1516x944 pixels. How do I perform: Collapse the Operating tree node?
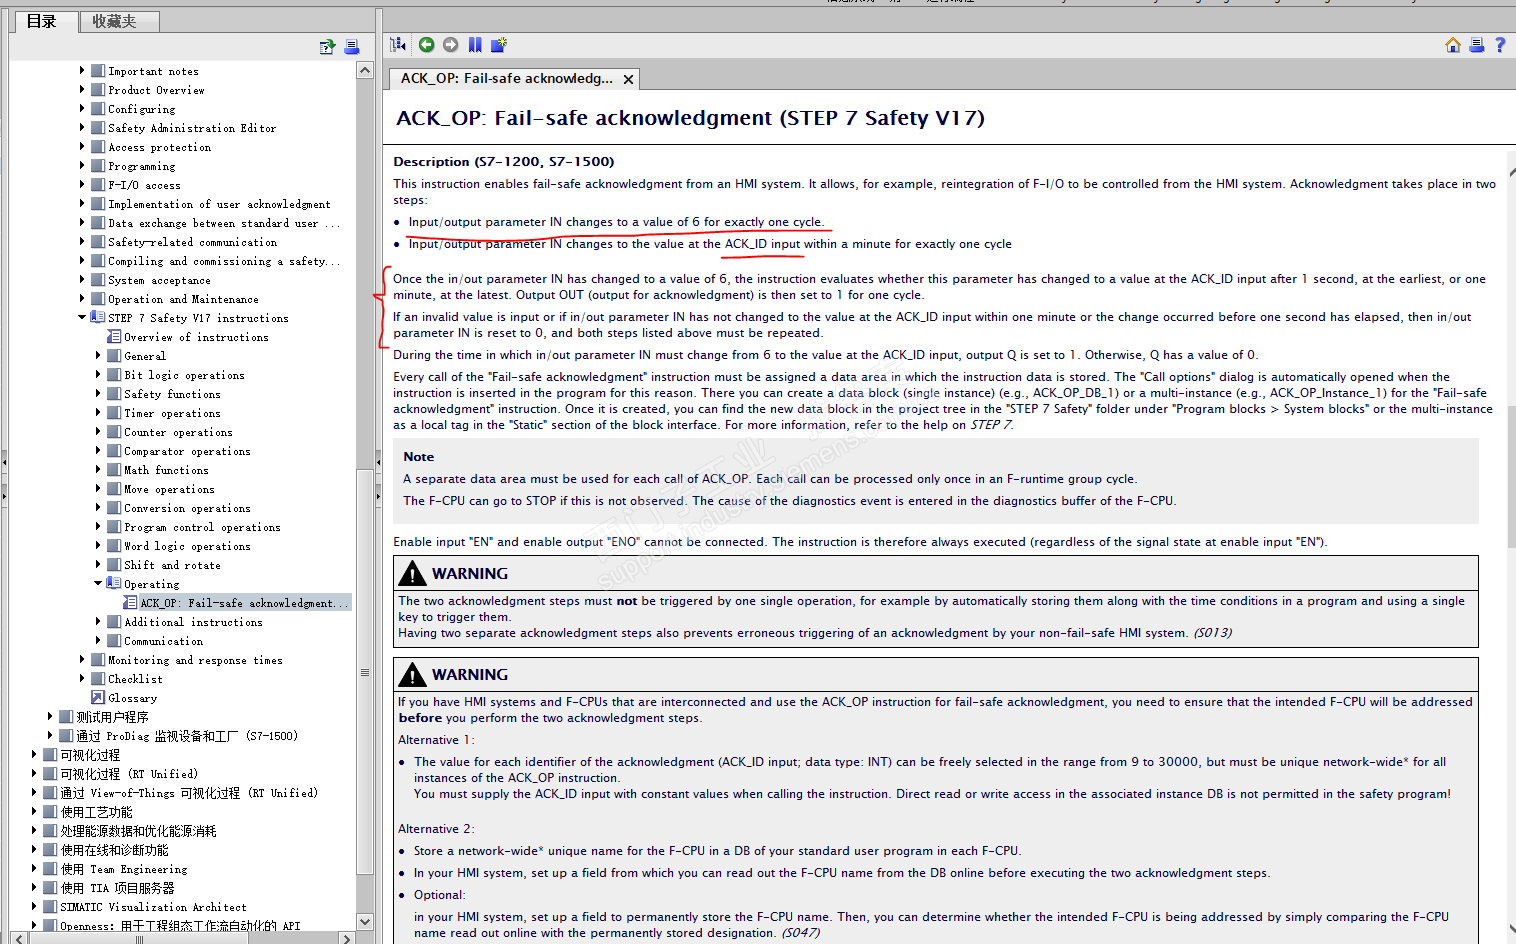coord(98,583)
